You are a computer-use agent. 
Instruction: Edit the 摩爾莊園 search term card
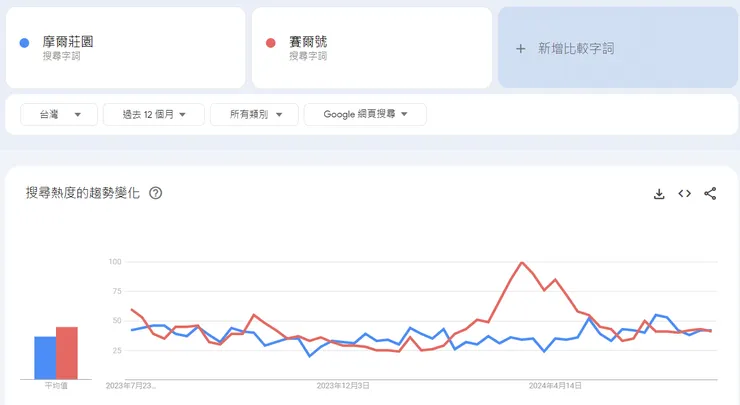tap(125, 48)
